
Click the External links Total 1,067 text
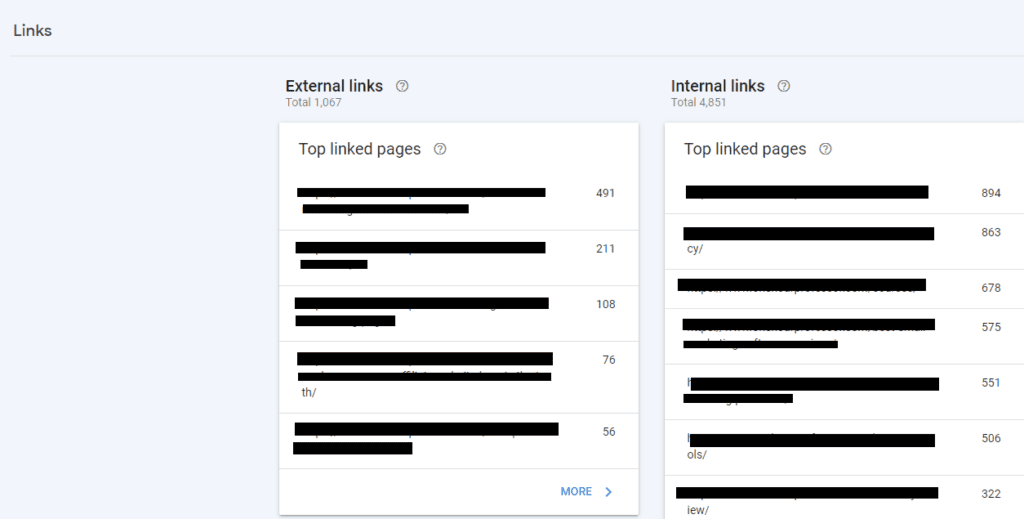(313, 102)
